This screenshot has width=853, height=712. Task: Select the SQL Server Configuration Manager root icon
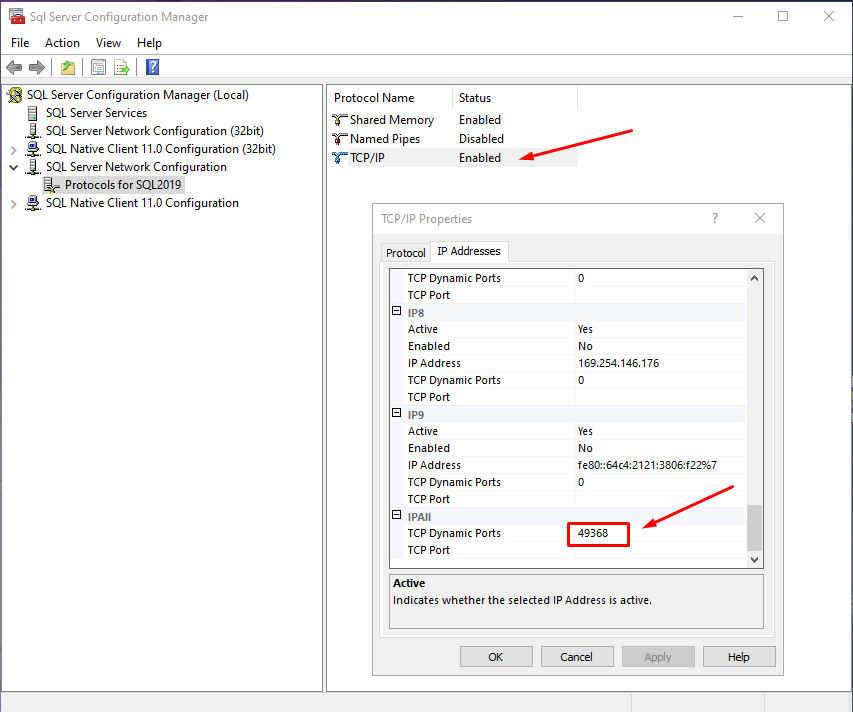[x=13, y=94]
